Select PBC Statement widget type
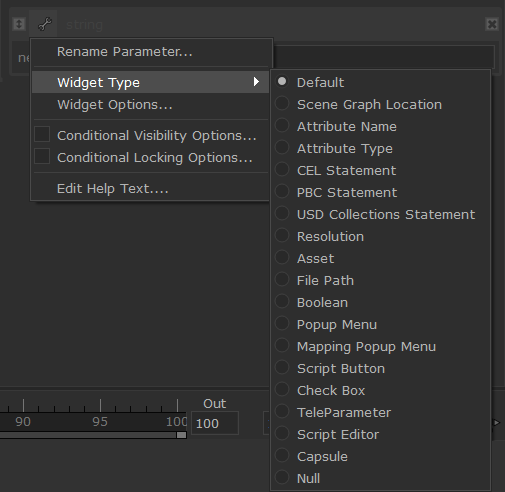The image size is (505, 492). coord(381,192)
